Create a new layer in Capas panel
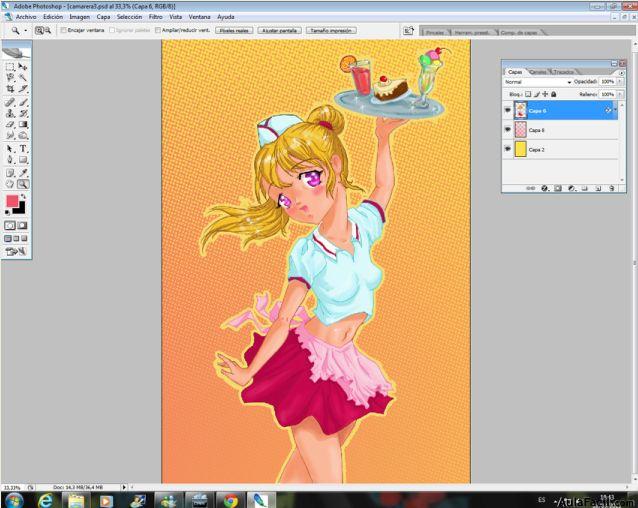 598,188
